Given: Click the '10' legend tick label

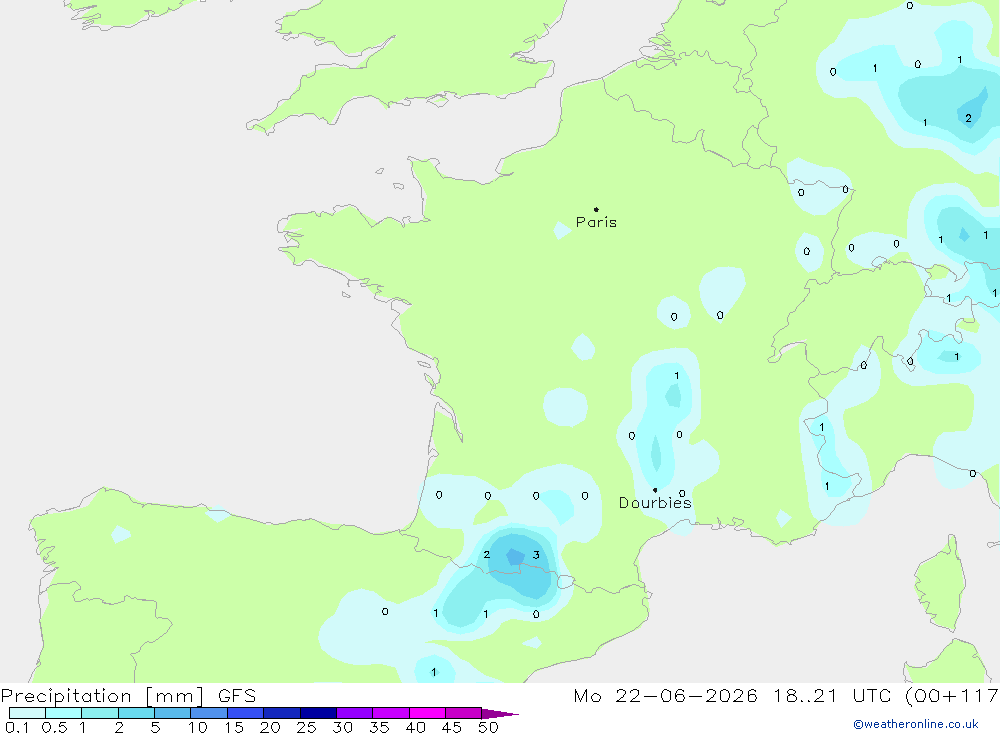Looking at the screenshot, I should point(198,727).
